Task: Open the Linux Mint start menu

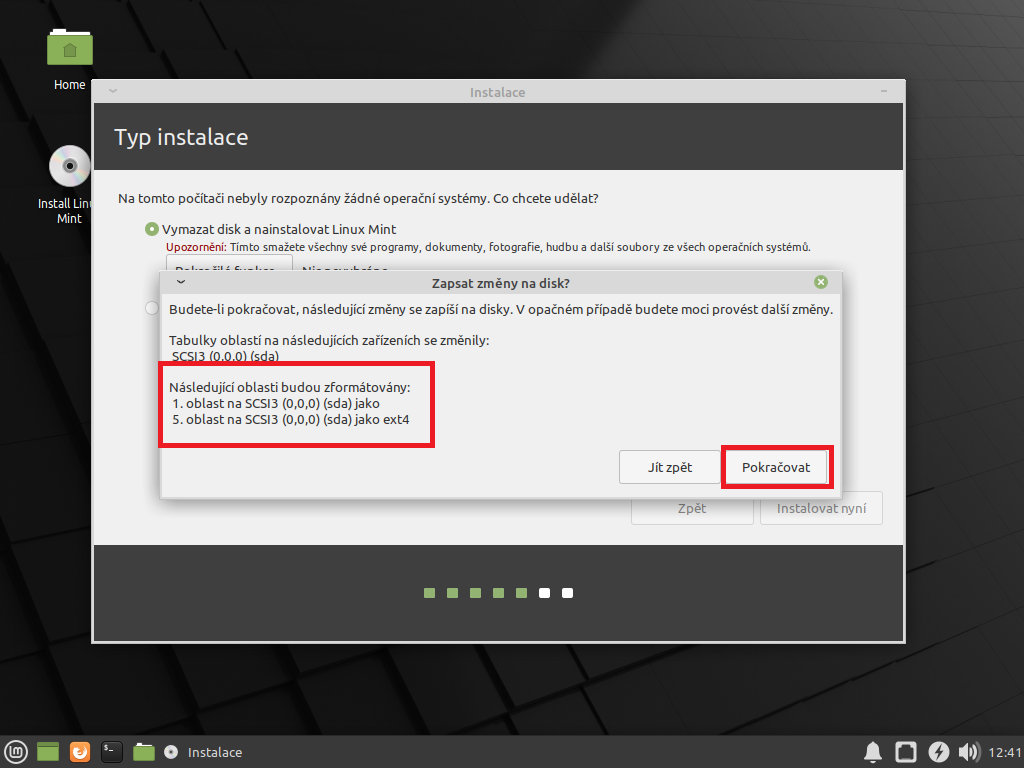Action: 16,752
